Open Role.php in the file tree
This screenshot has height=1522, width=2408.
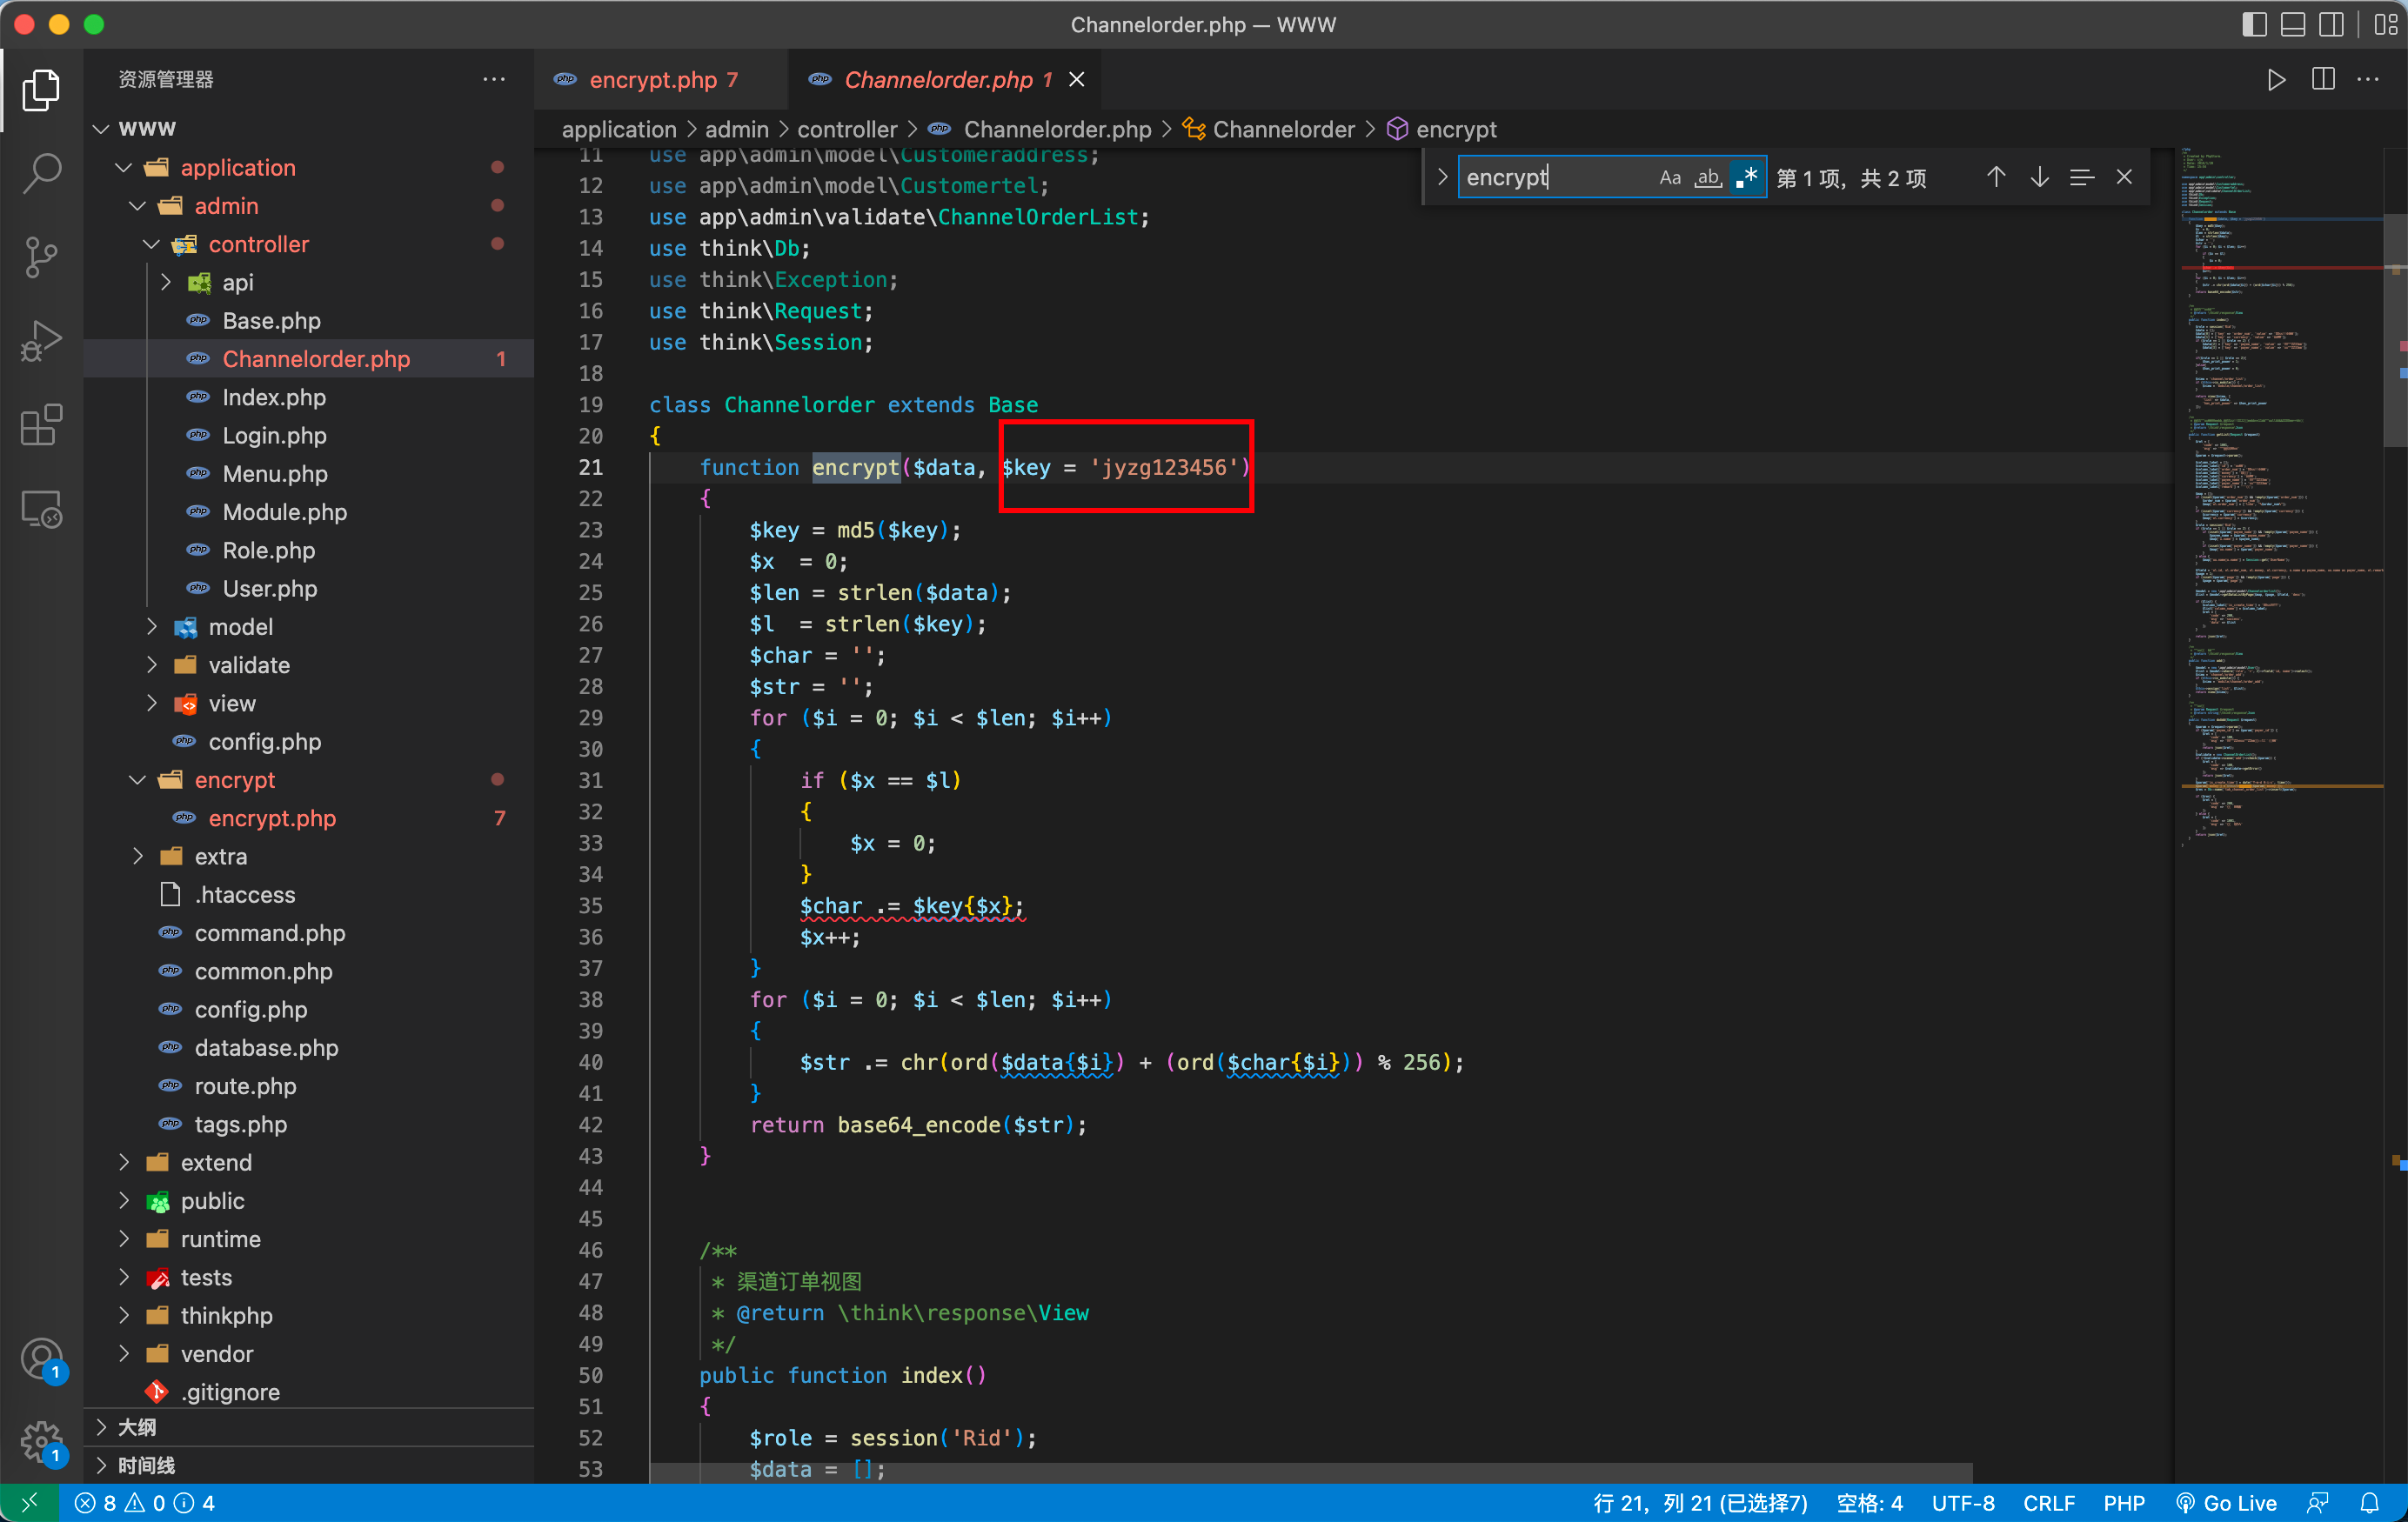[268, 551]
